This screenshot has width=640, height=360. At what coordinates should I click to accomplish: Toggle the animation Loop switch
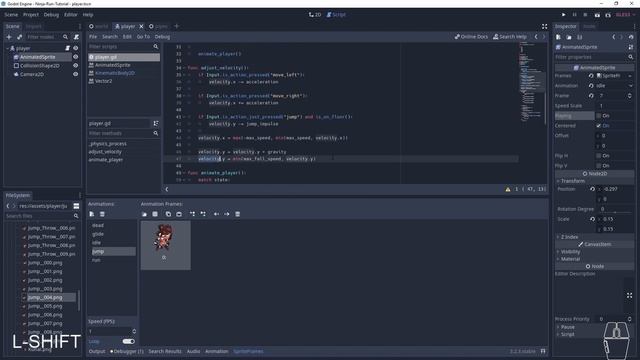point(128,341)
